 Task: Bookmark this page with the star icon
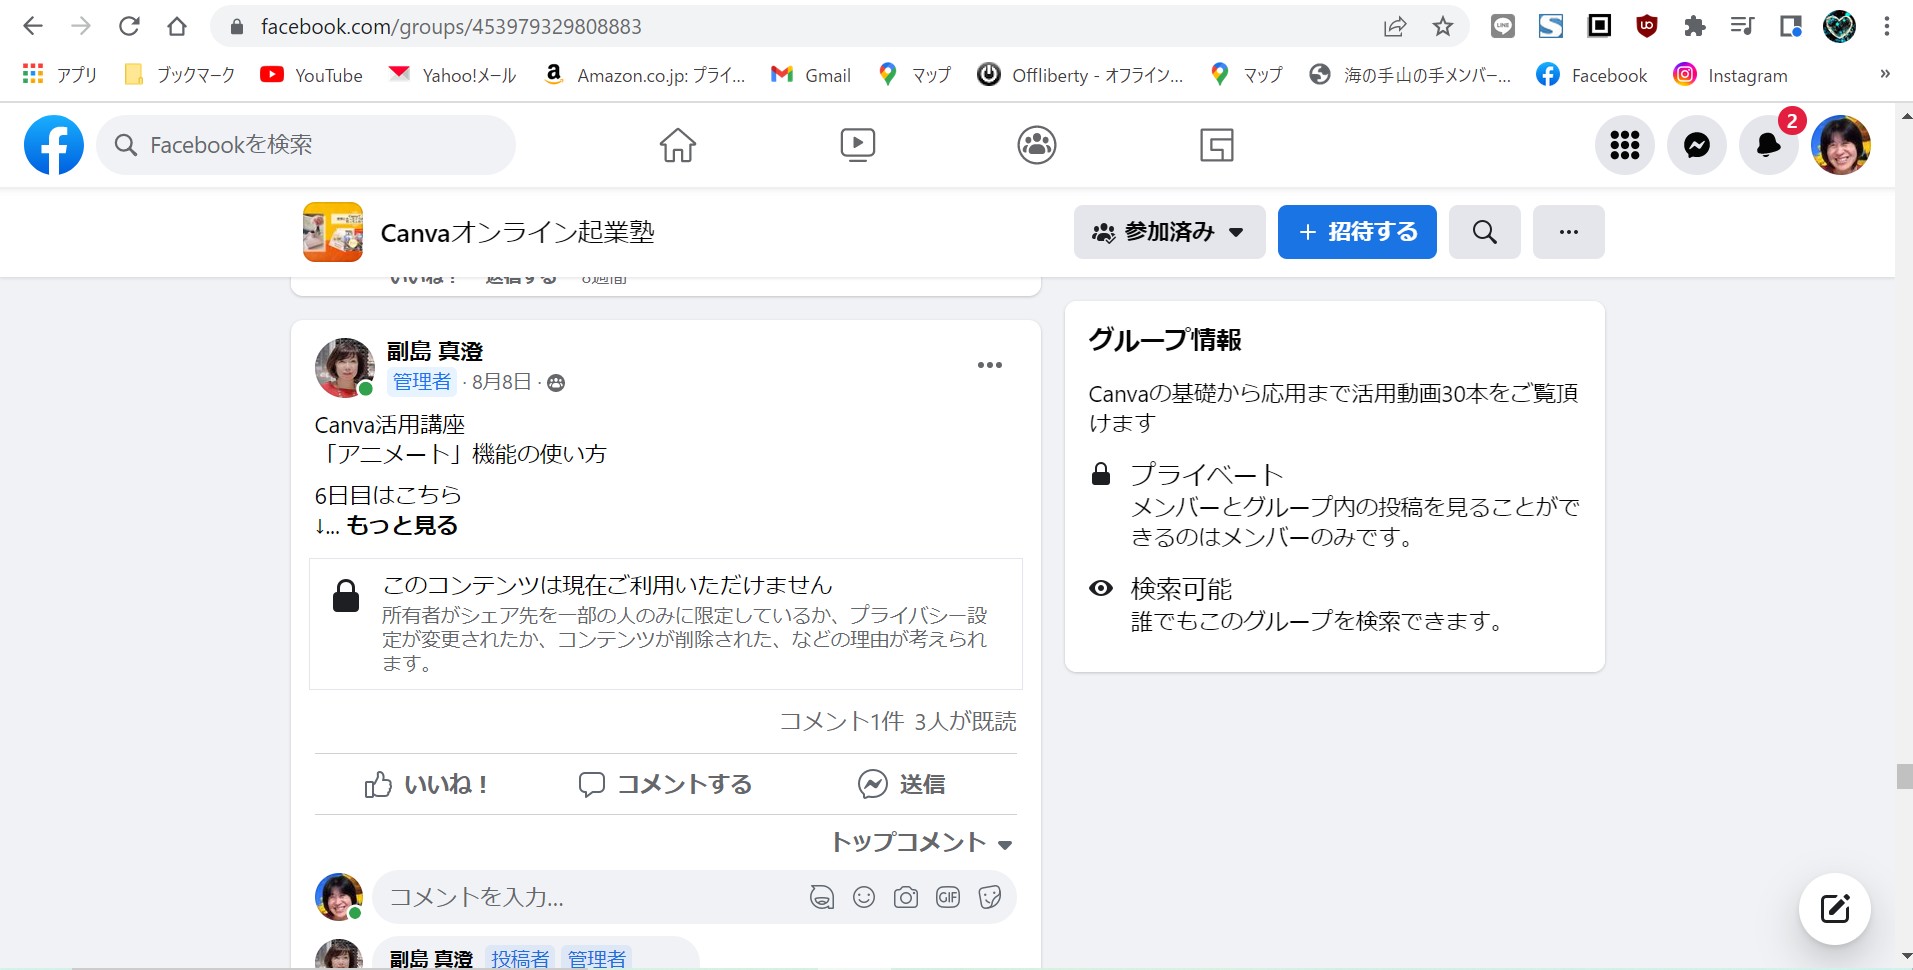click(x=1442, y=26)
